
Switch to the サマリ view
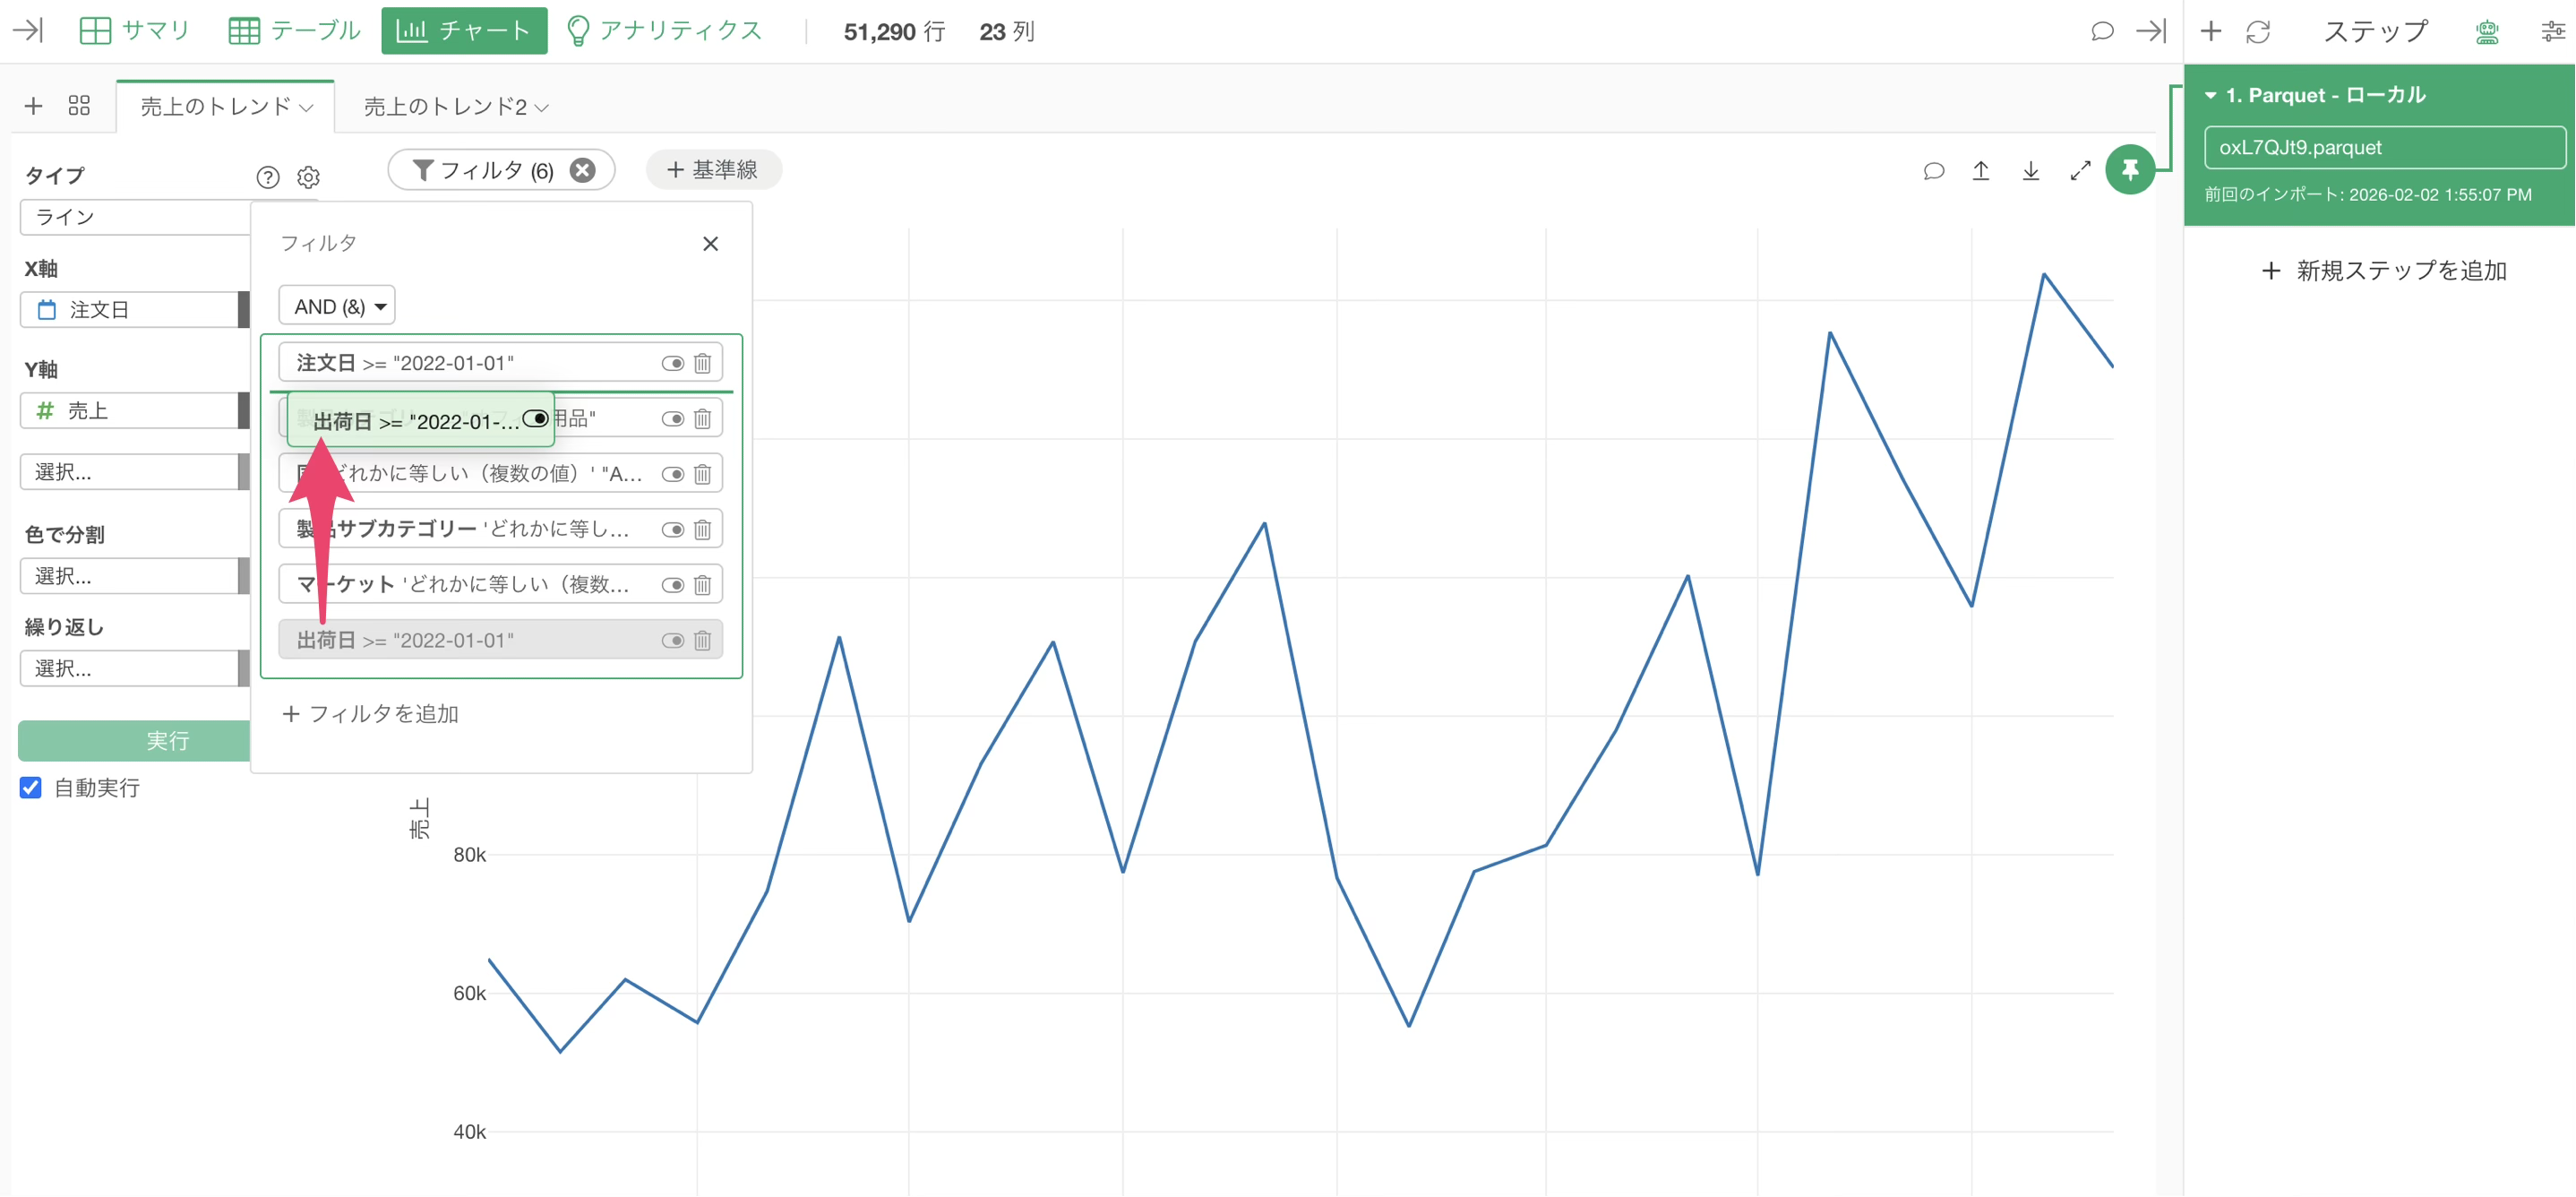point(135,31)
